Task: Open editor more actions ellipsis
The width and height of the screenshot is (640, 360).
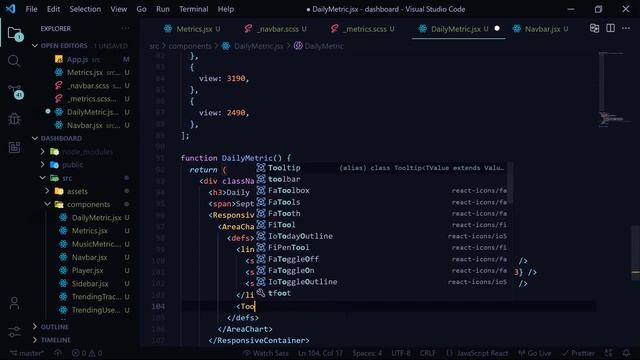Action: point(626,28)
